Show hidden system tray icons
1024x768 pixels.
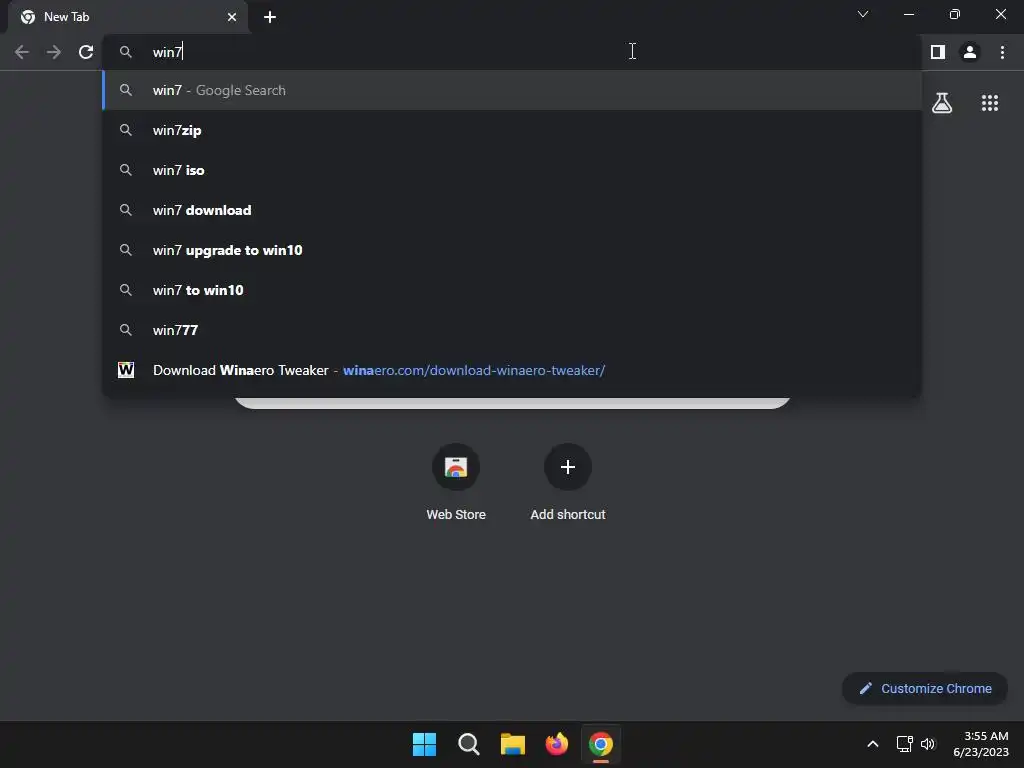[x=872, y=744]
